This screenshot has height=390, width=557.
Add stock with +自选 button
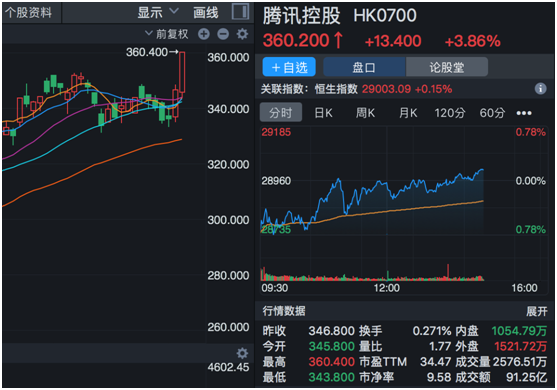coord(289,67)
